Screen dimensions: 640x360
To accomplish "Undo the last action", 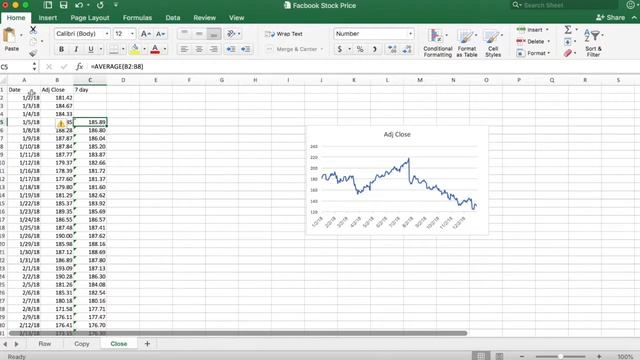I will (79, 5).
